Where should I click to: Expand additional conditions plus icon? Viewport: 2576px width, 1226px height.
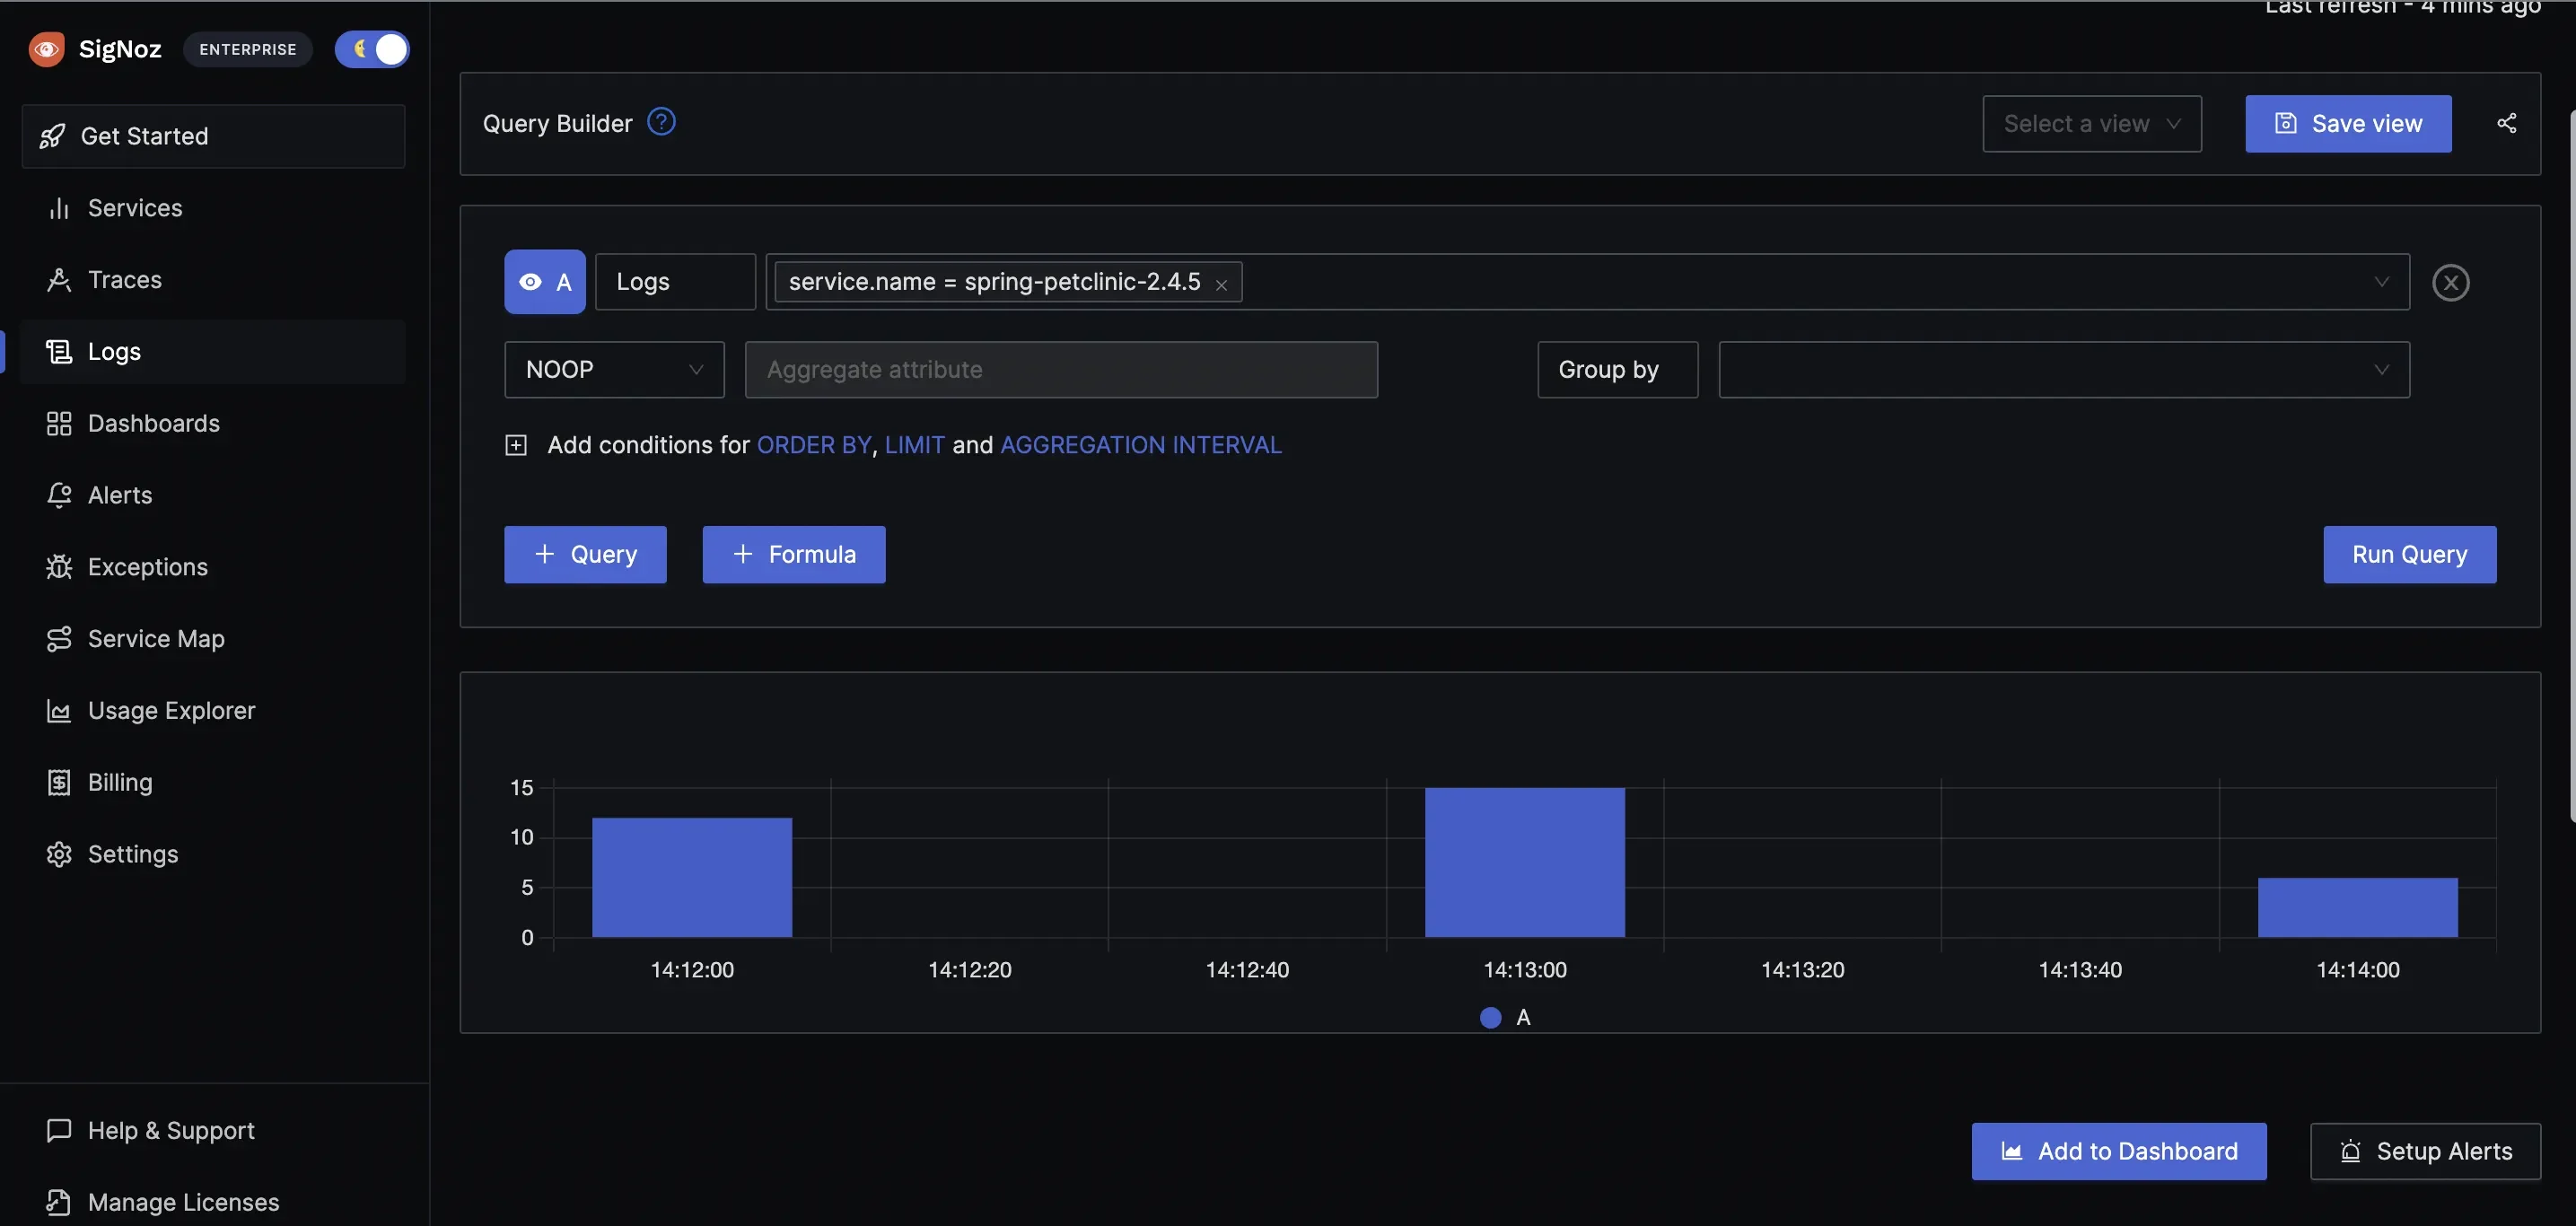click(x=516, y=445)
